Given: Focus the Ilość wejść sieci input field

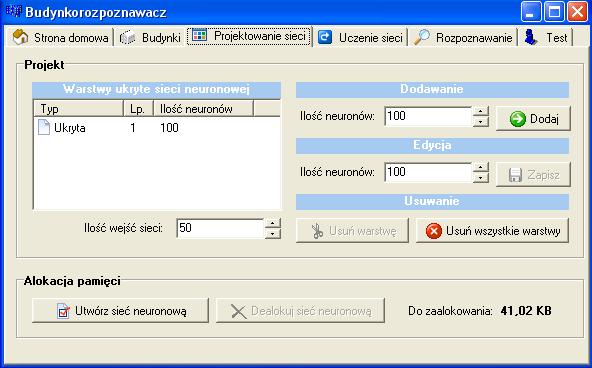Looking at the screenshot, I should point(220,228).
